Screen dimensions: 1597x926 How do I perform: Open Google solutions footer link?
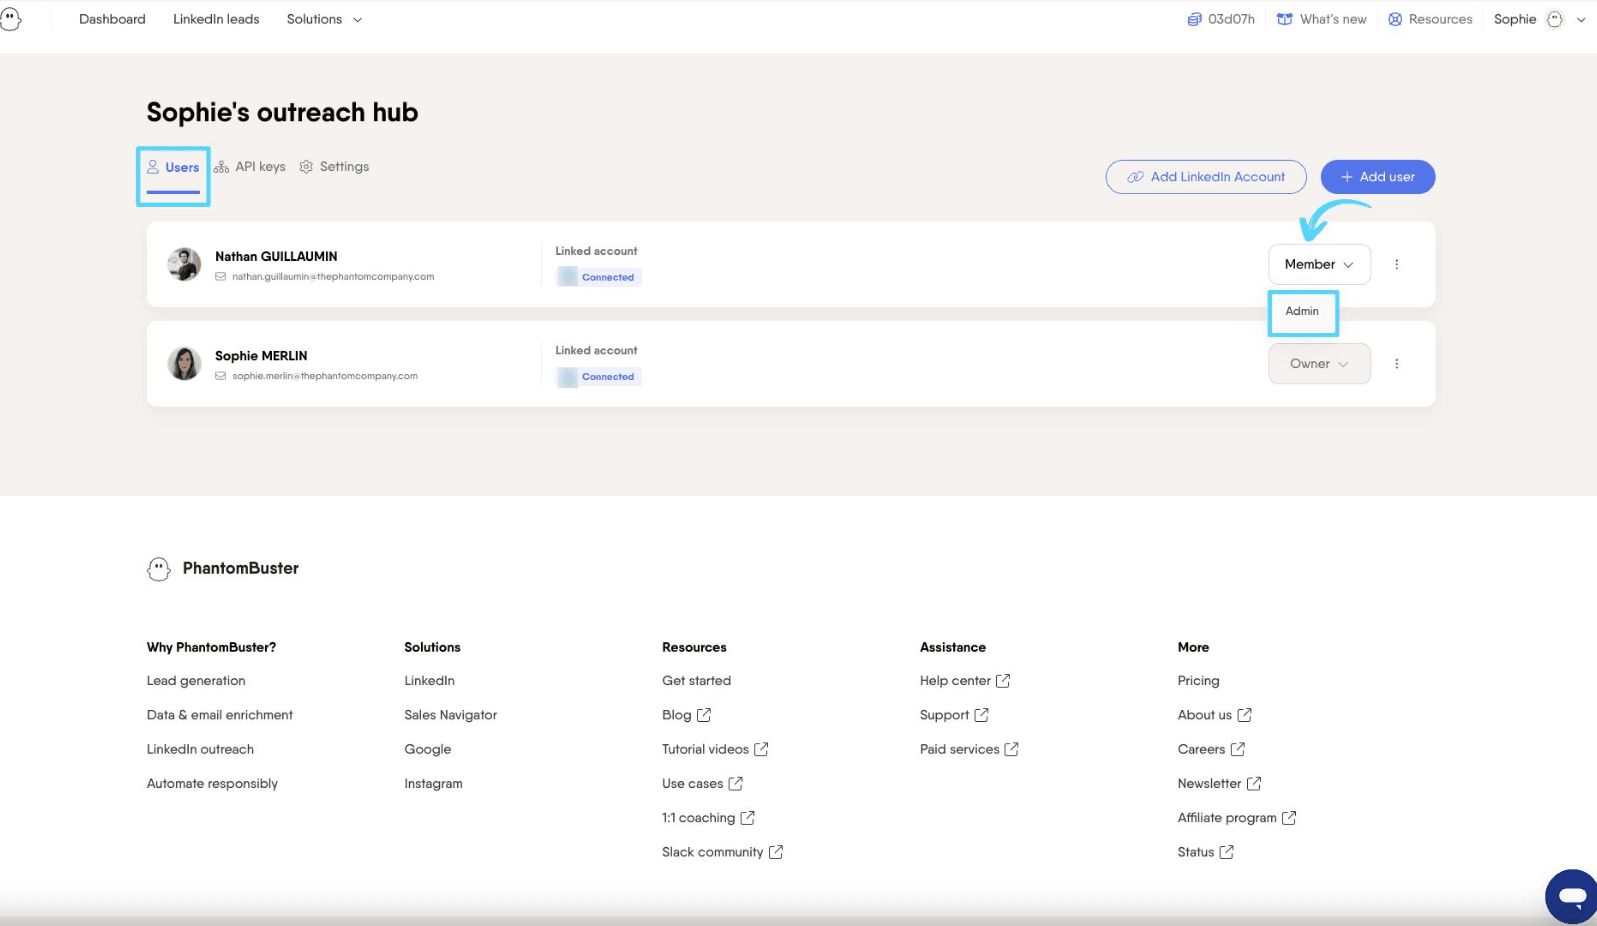[428, 749]
